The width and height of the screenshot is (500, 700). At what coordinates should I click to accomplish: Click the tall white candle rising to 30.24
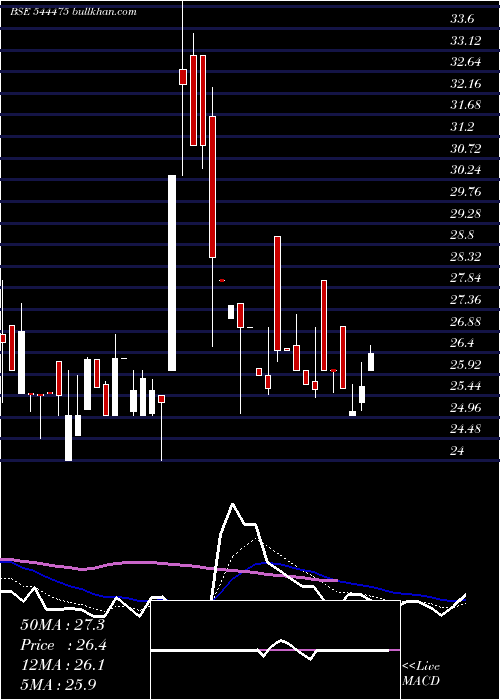point(172,273)
